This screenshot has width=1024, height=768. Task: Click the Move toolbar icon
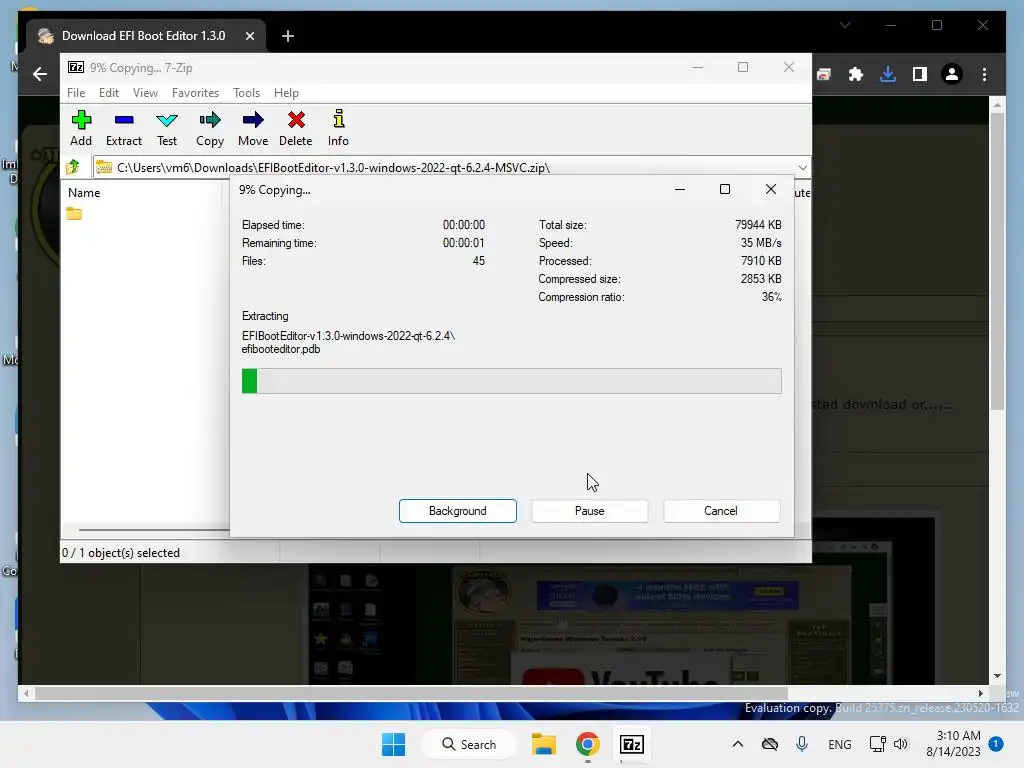point(253,127)
